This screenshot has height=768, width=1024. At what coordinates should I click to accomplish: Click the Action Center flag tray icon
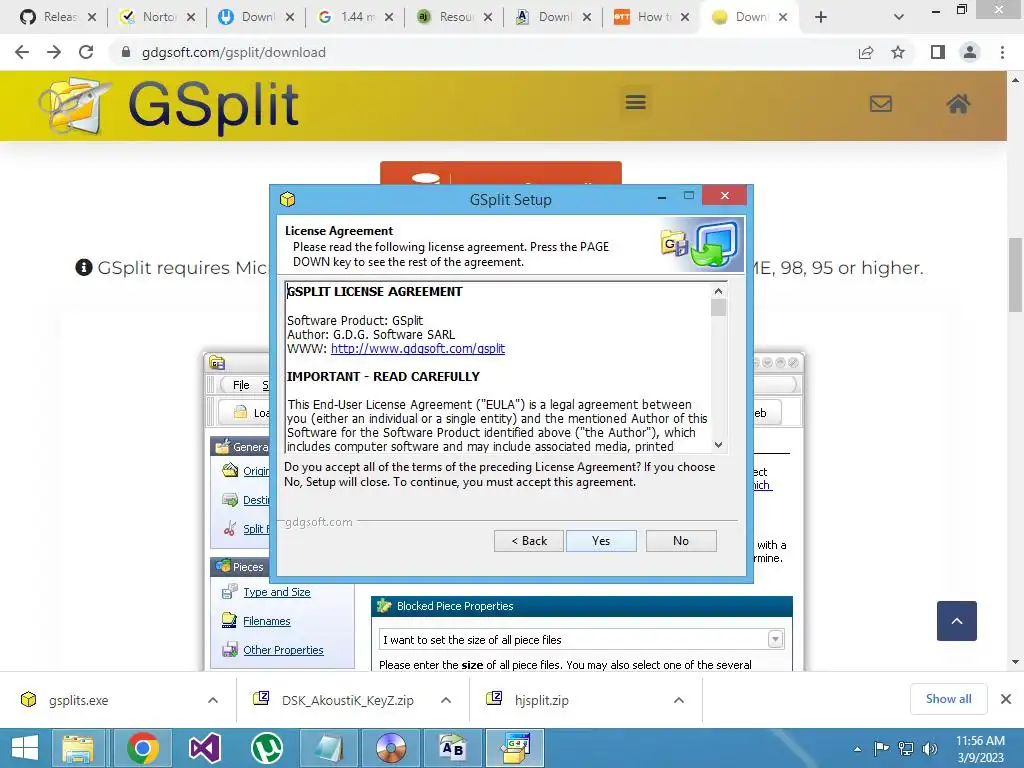(881, 749)
